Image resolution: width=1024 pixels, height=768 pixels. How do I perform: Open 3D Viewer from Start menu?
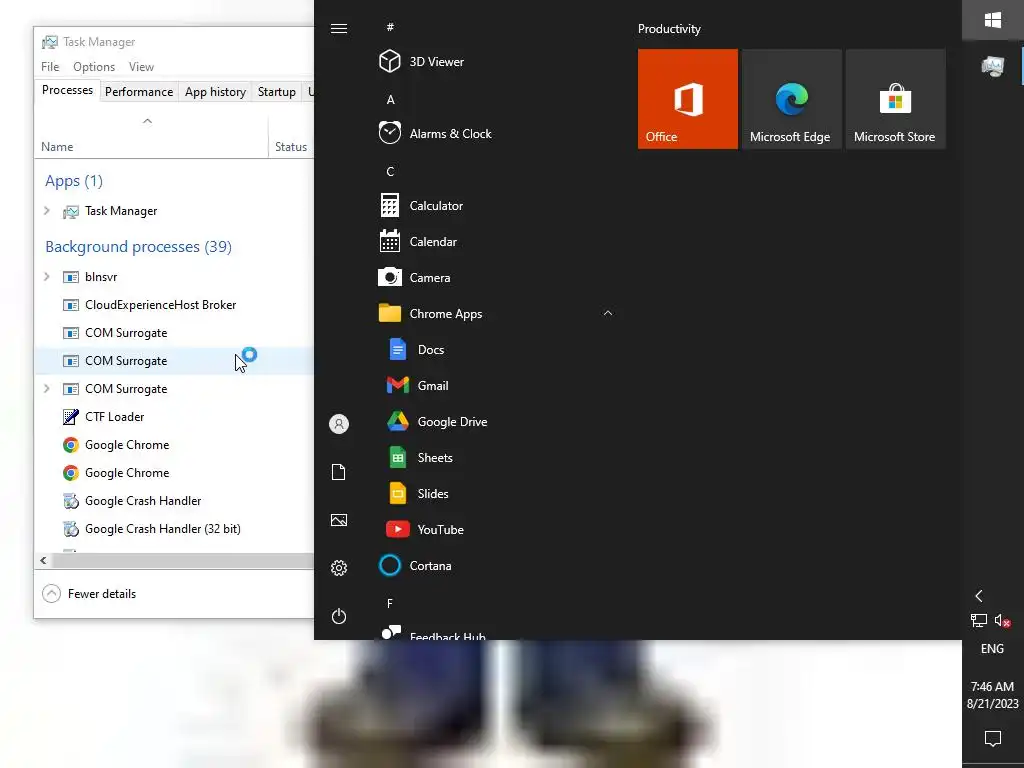tap(496, 61)
